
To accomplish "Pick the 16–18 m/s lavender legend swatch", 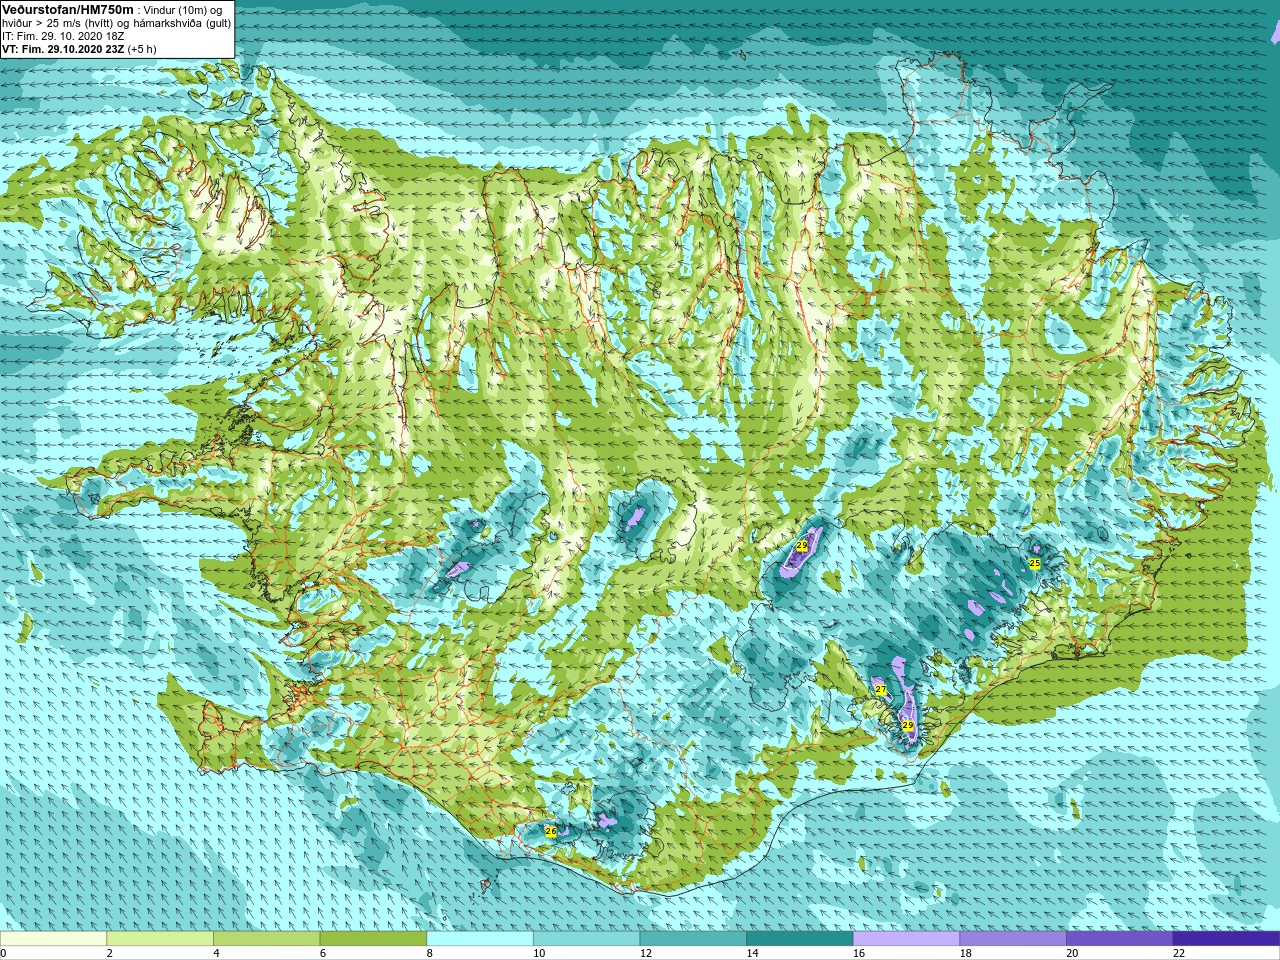I will tap(906, 938).
